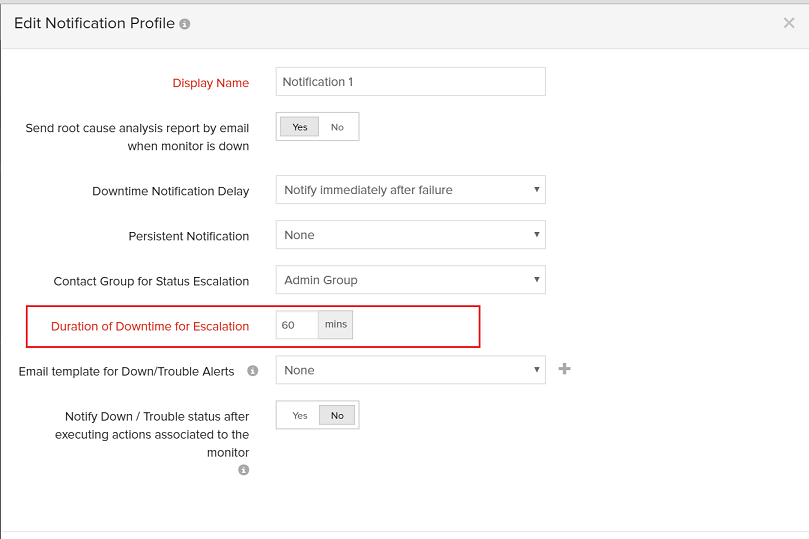This screenshot has height=539, width=809.
Task: Click the Display Name label
Action: pyautogui.click(x=210, y=83)
